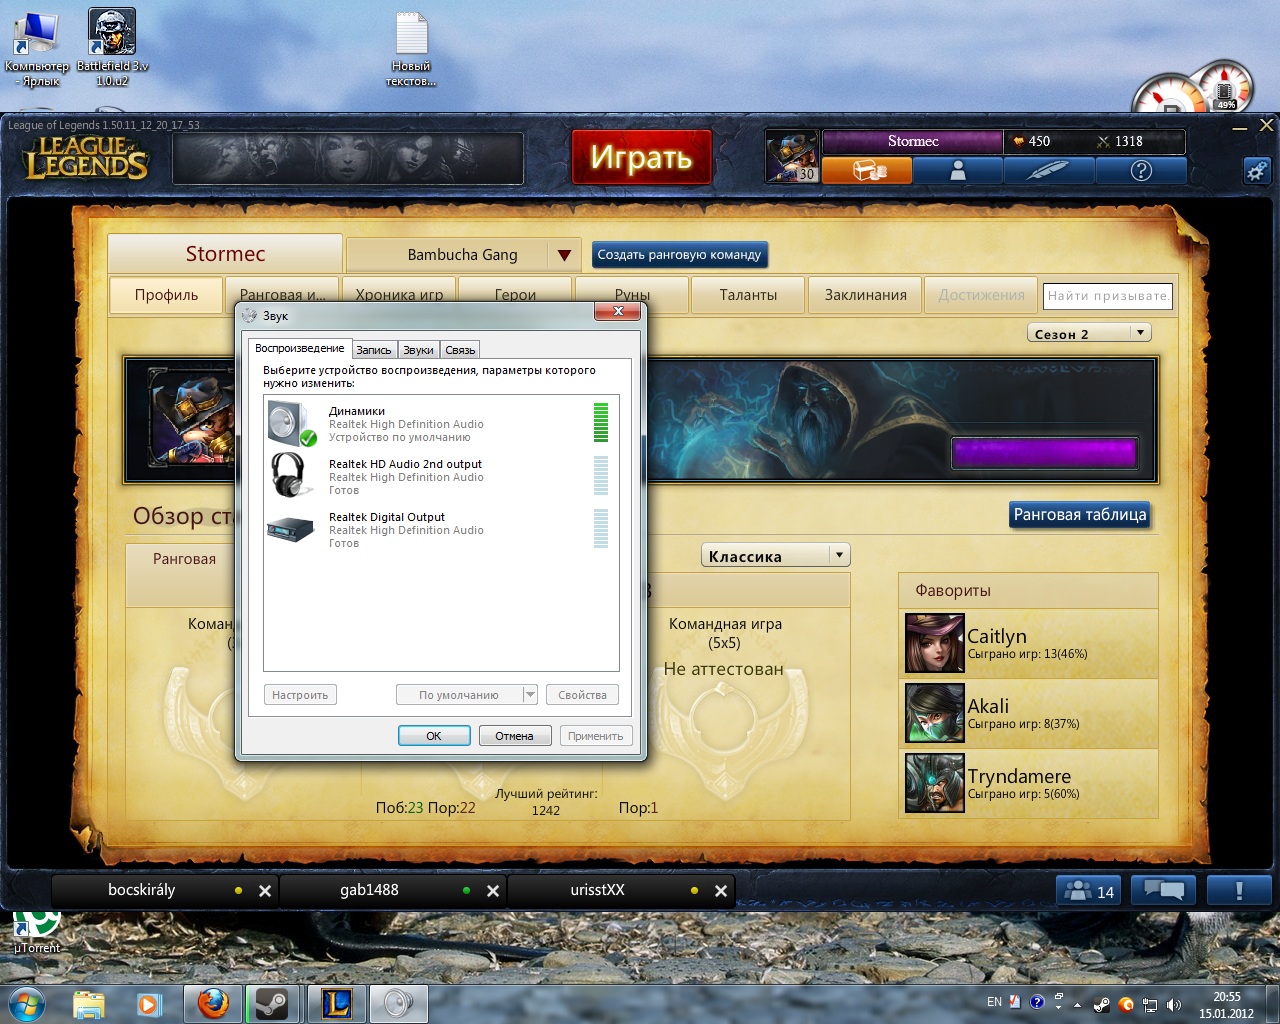Click the summoner avatar with level 30
This screenshot has height=1024, width=1280.
(x=792, y=156)
